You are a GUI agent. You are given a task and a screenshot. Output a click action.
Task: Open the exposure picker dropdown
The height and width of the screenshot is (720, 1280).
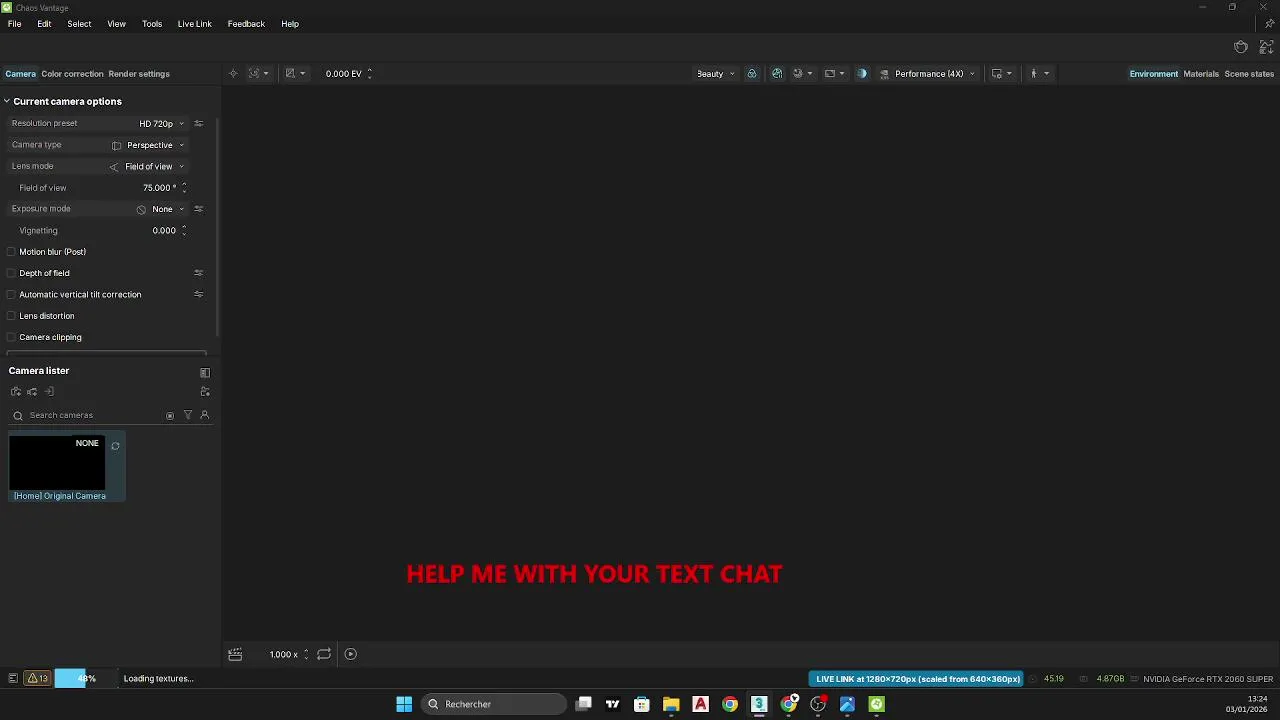coord(295,74)
